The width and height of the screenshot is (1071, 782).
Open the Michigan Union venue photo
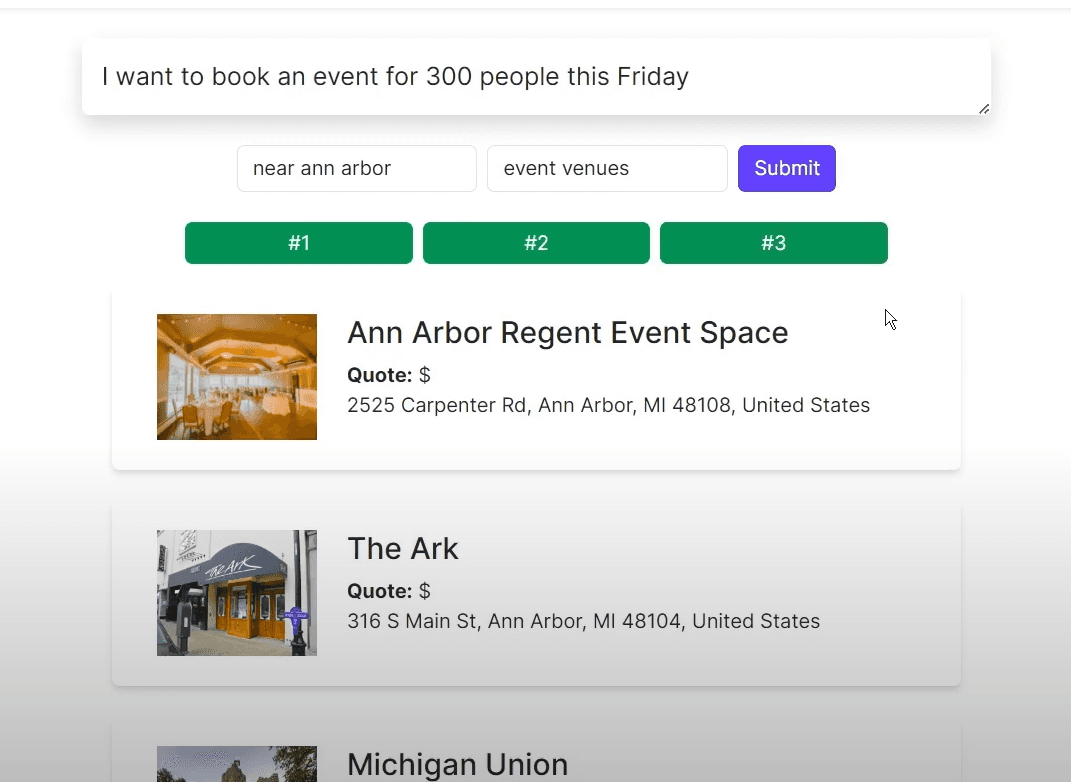pyautogui.click(x=237, y=765)
